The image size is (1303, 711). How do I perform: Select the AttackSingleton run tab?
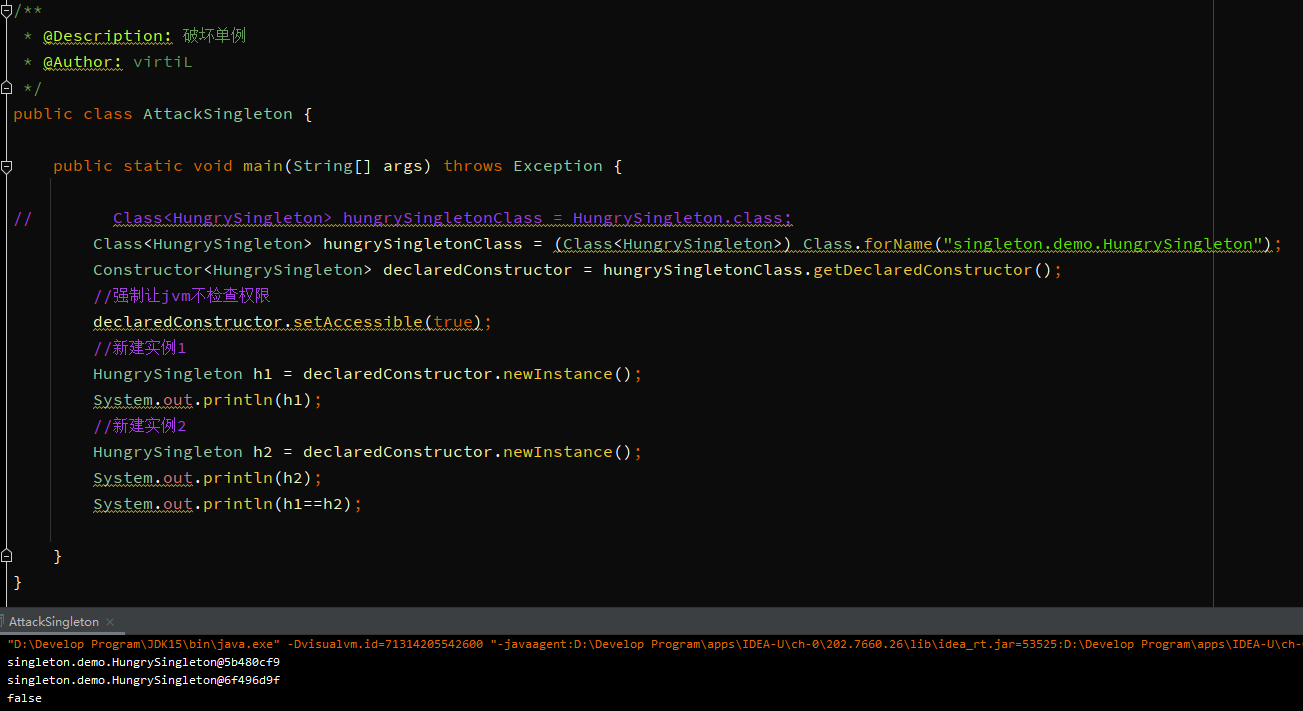pos(54,621)
